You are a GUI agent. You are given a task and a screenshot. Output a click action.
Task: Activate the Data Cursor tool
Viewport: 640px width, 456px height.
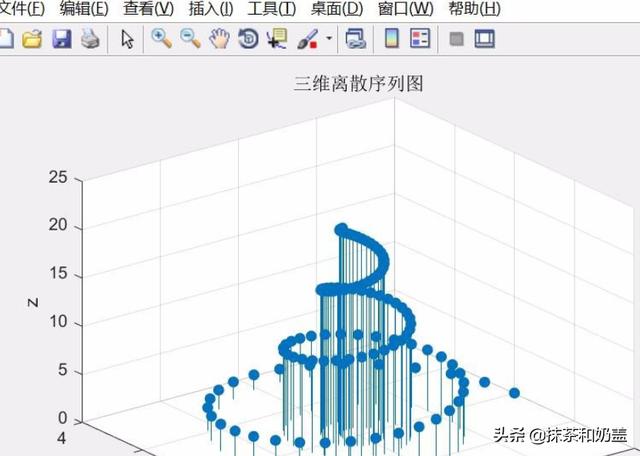tap(277, 39)
